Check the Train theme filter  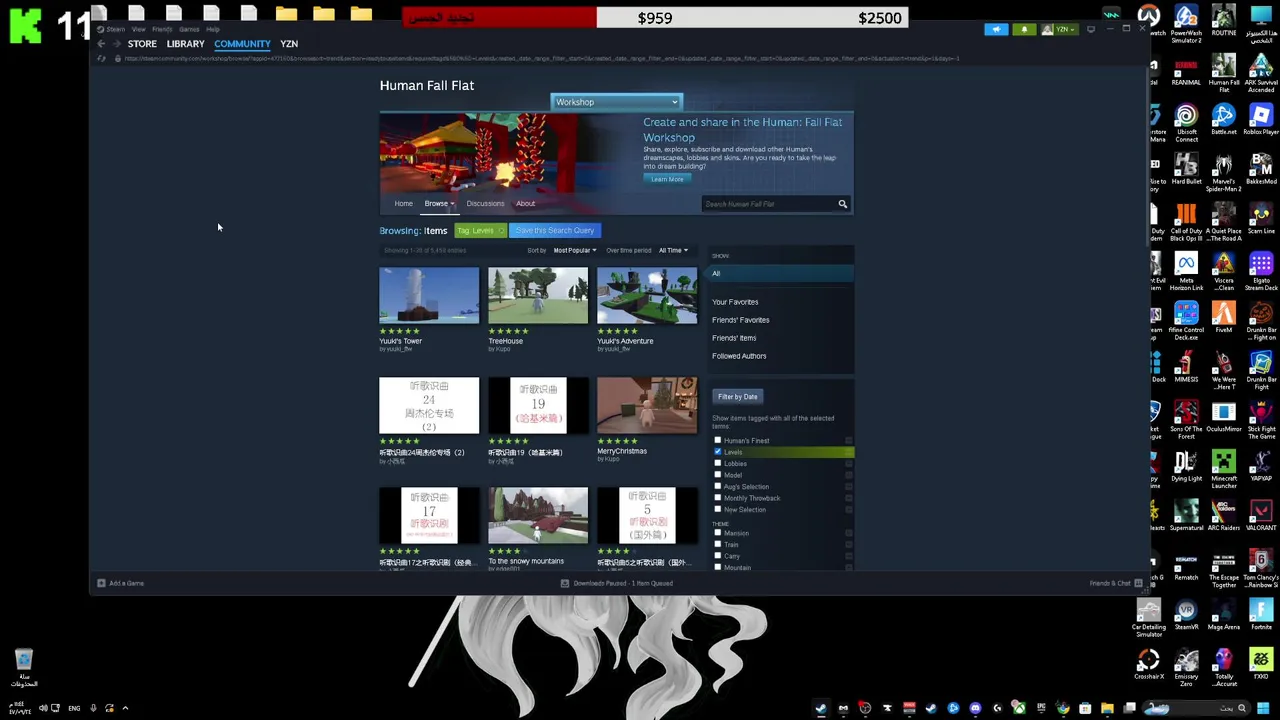[717, 544]
